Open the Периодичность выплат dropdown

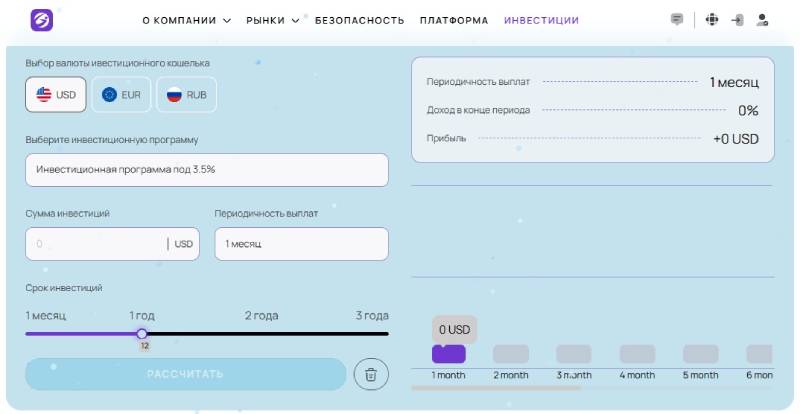(x=301, y=244)
